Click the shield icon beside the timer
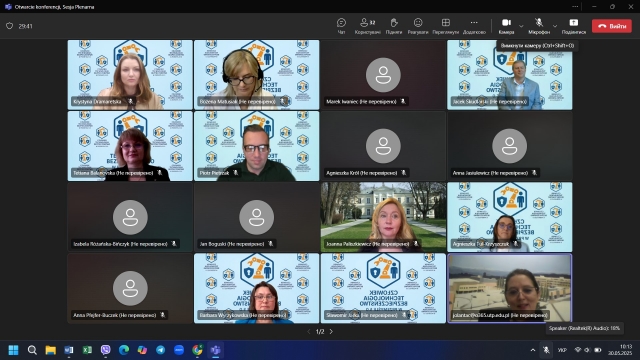Image resolution: width=640 pixels, height=360 pixels. click(x=9, y=26)
